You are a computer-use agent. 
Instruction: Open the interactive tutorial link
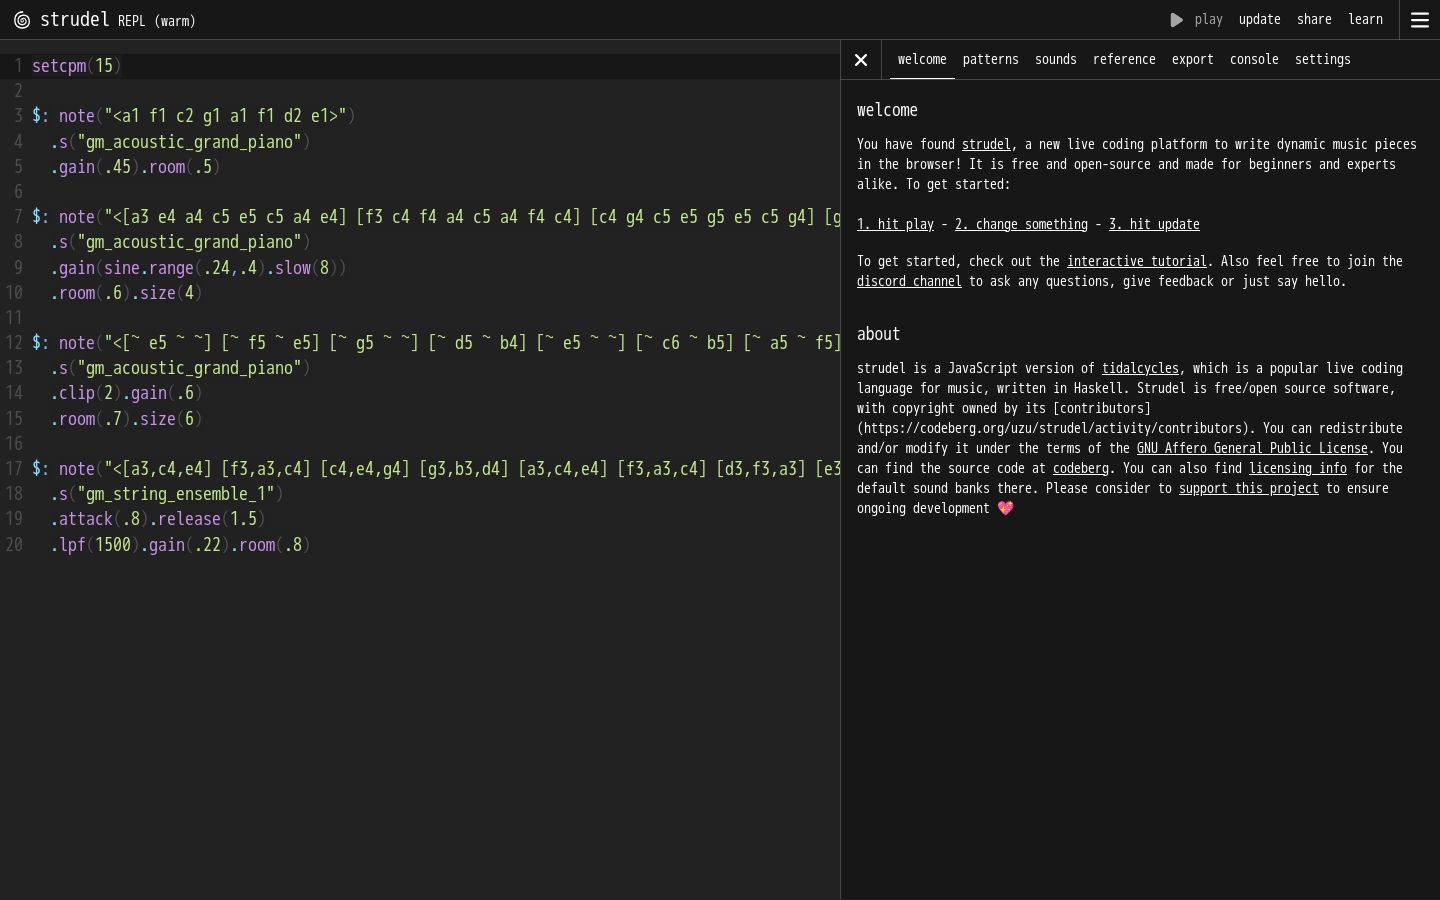point(1136,261)
